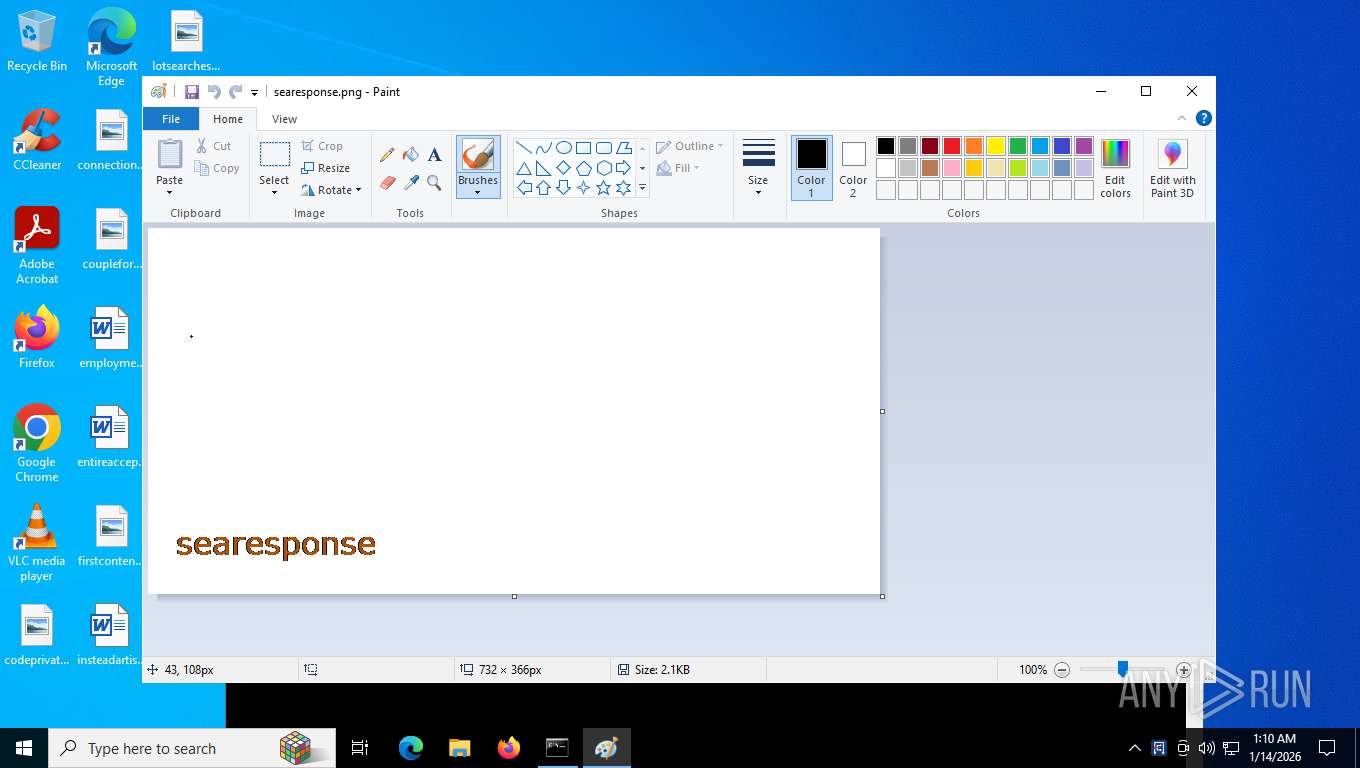Choose the Five-point star shape
Screen dimensions: 1360x768
point(604,188)
